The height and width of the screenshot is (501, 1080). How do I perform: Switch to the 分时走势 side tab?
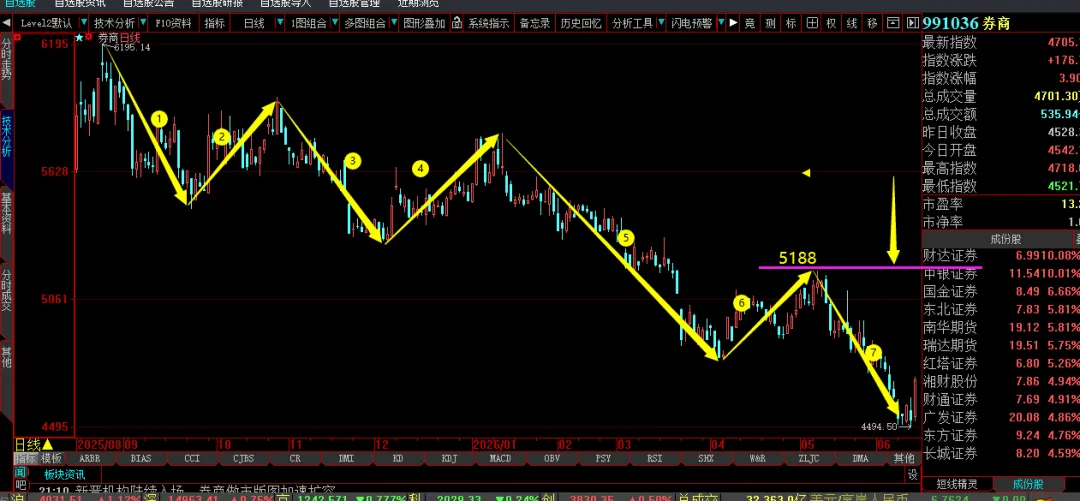click(x=6, y=60)
